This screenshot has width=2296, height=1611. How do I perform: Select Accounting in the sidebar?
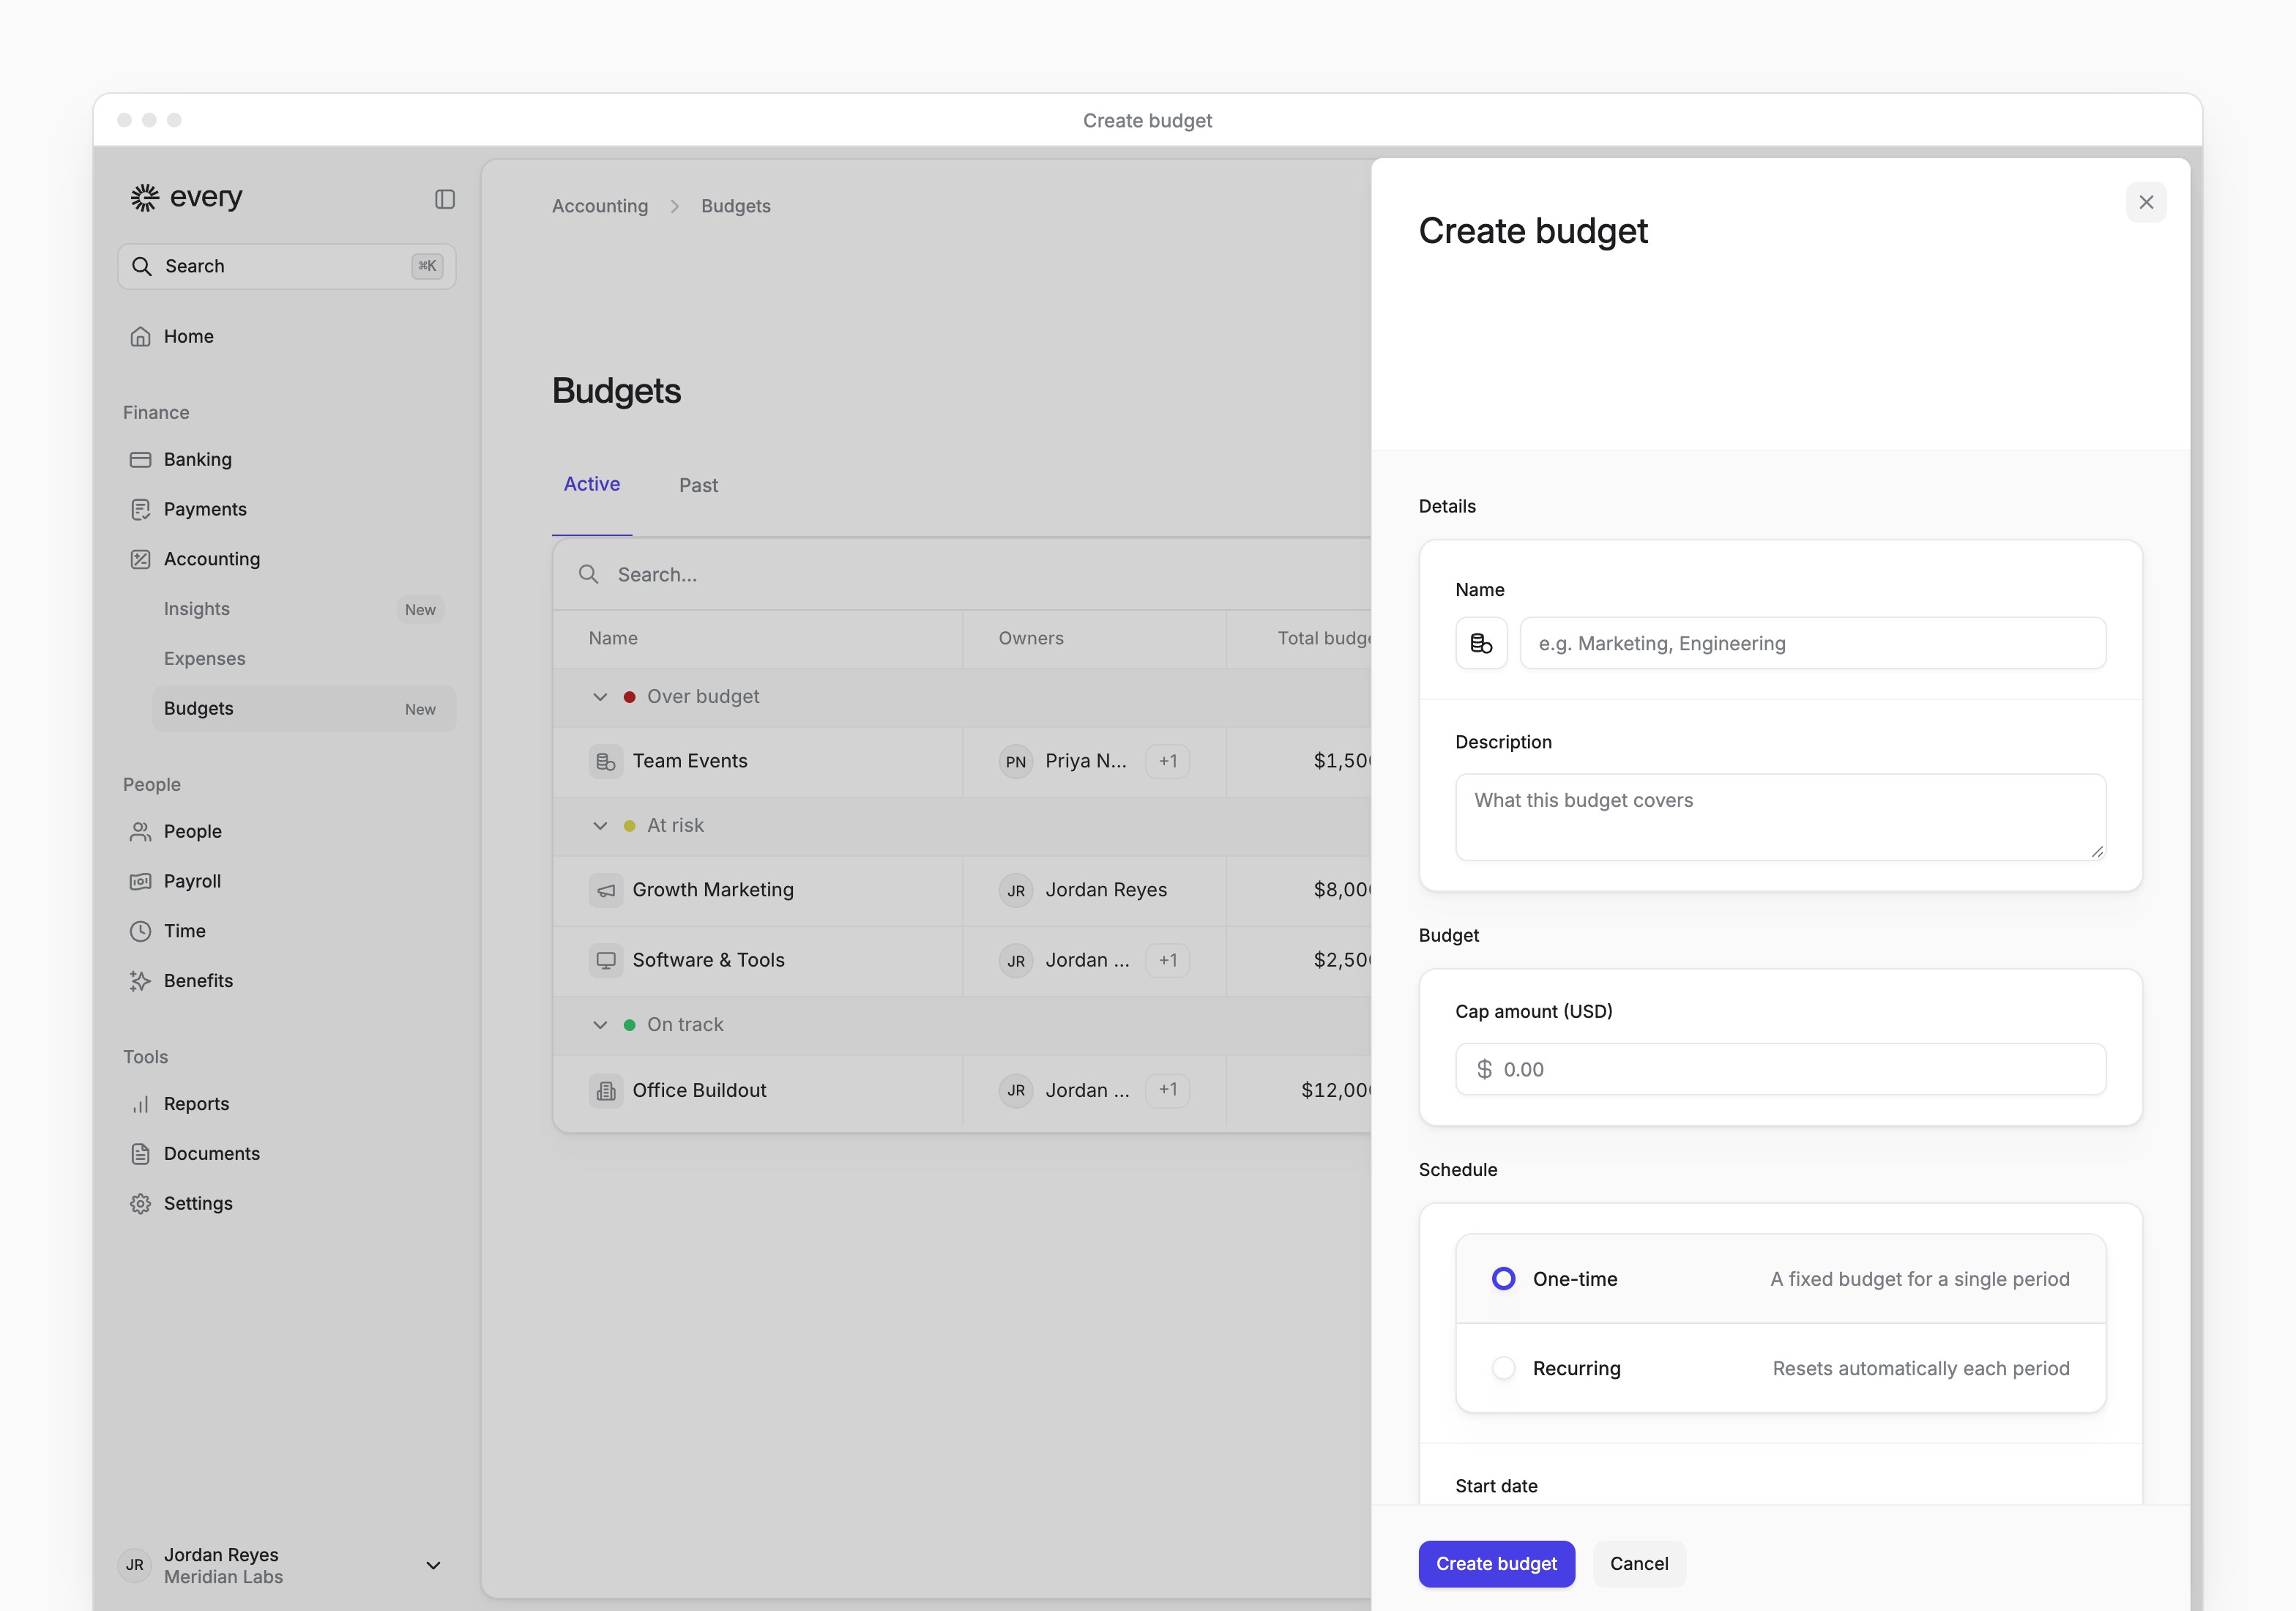[287, 559]
